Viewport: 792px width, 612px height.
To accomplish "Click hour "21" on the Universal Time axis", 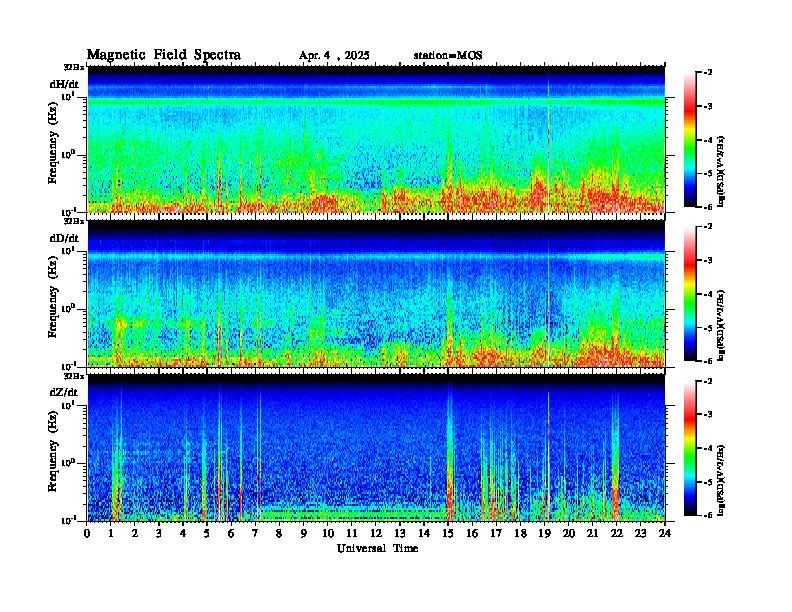I will pos(592,533).
